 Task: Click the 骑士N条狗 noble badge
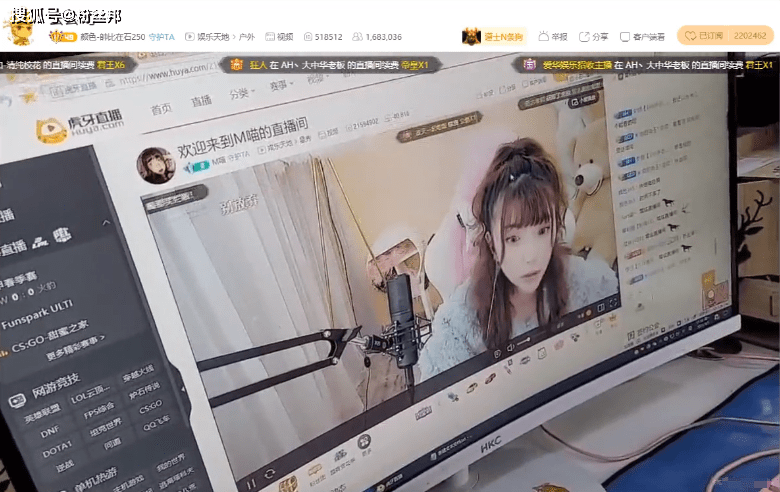pos(494,37)
